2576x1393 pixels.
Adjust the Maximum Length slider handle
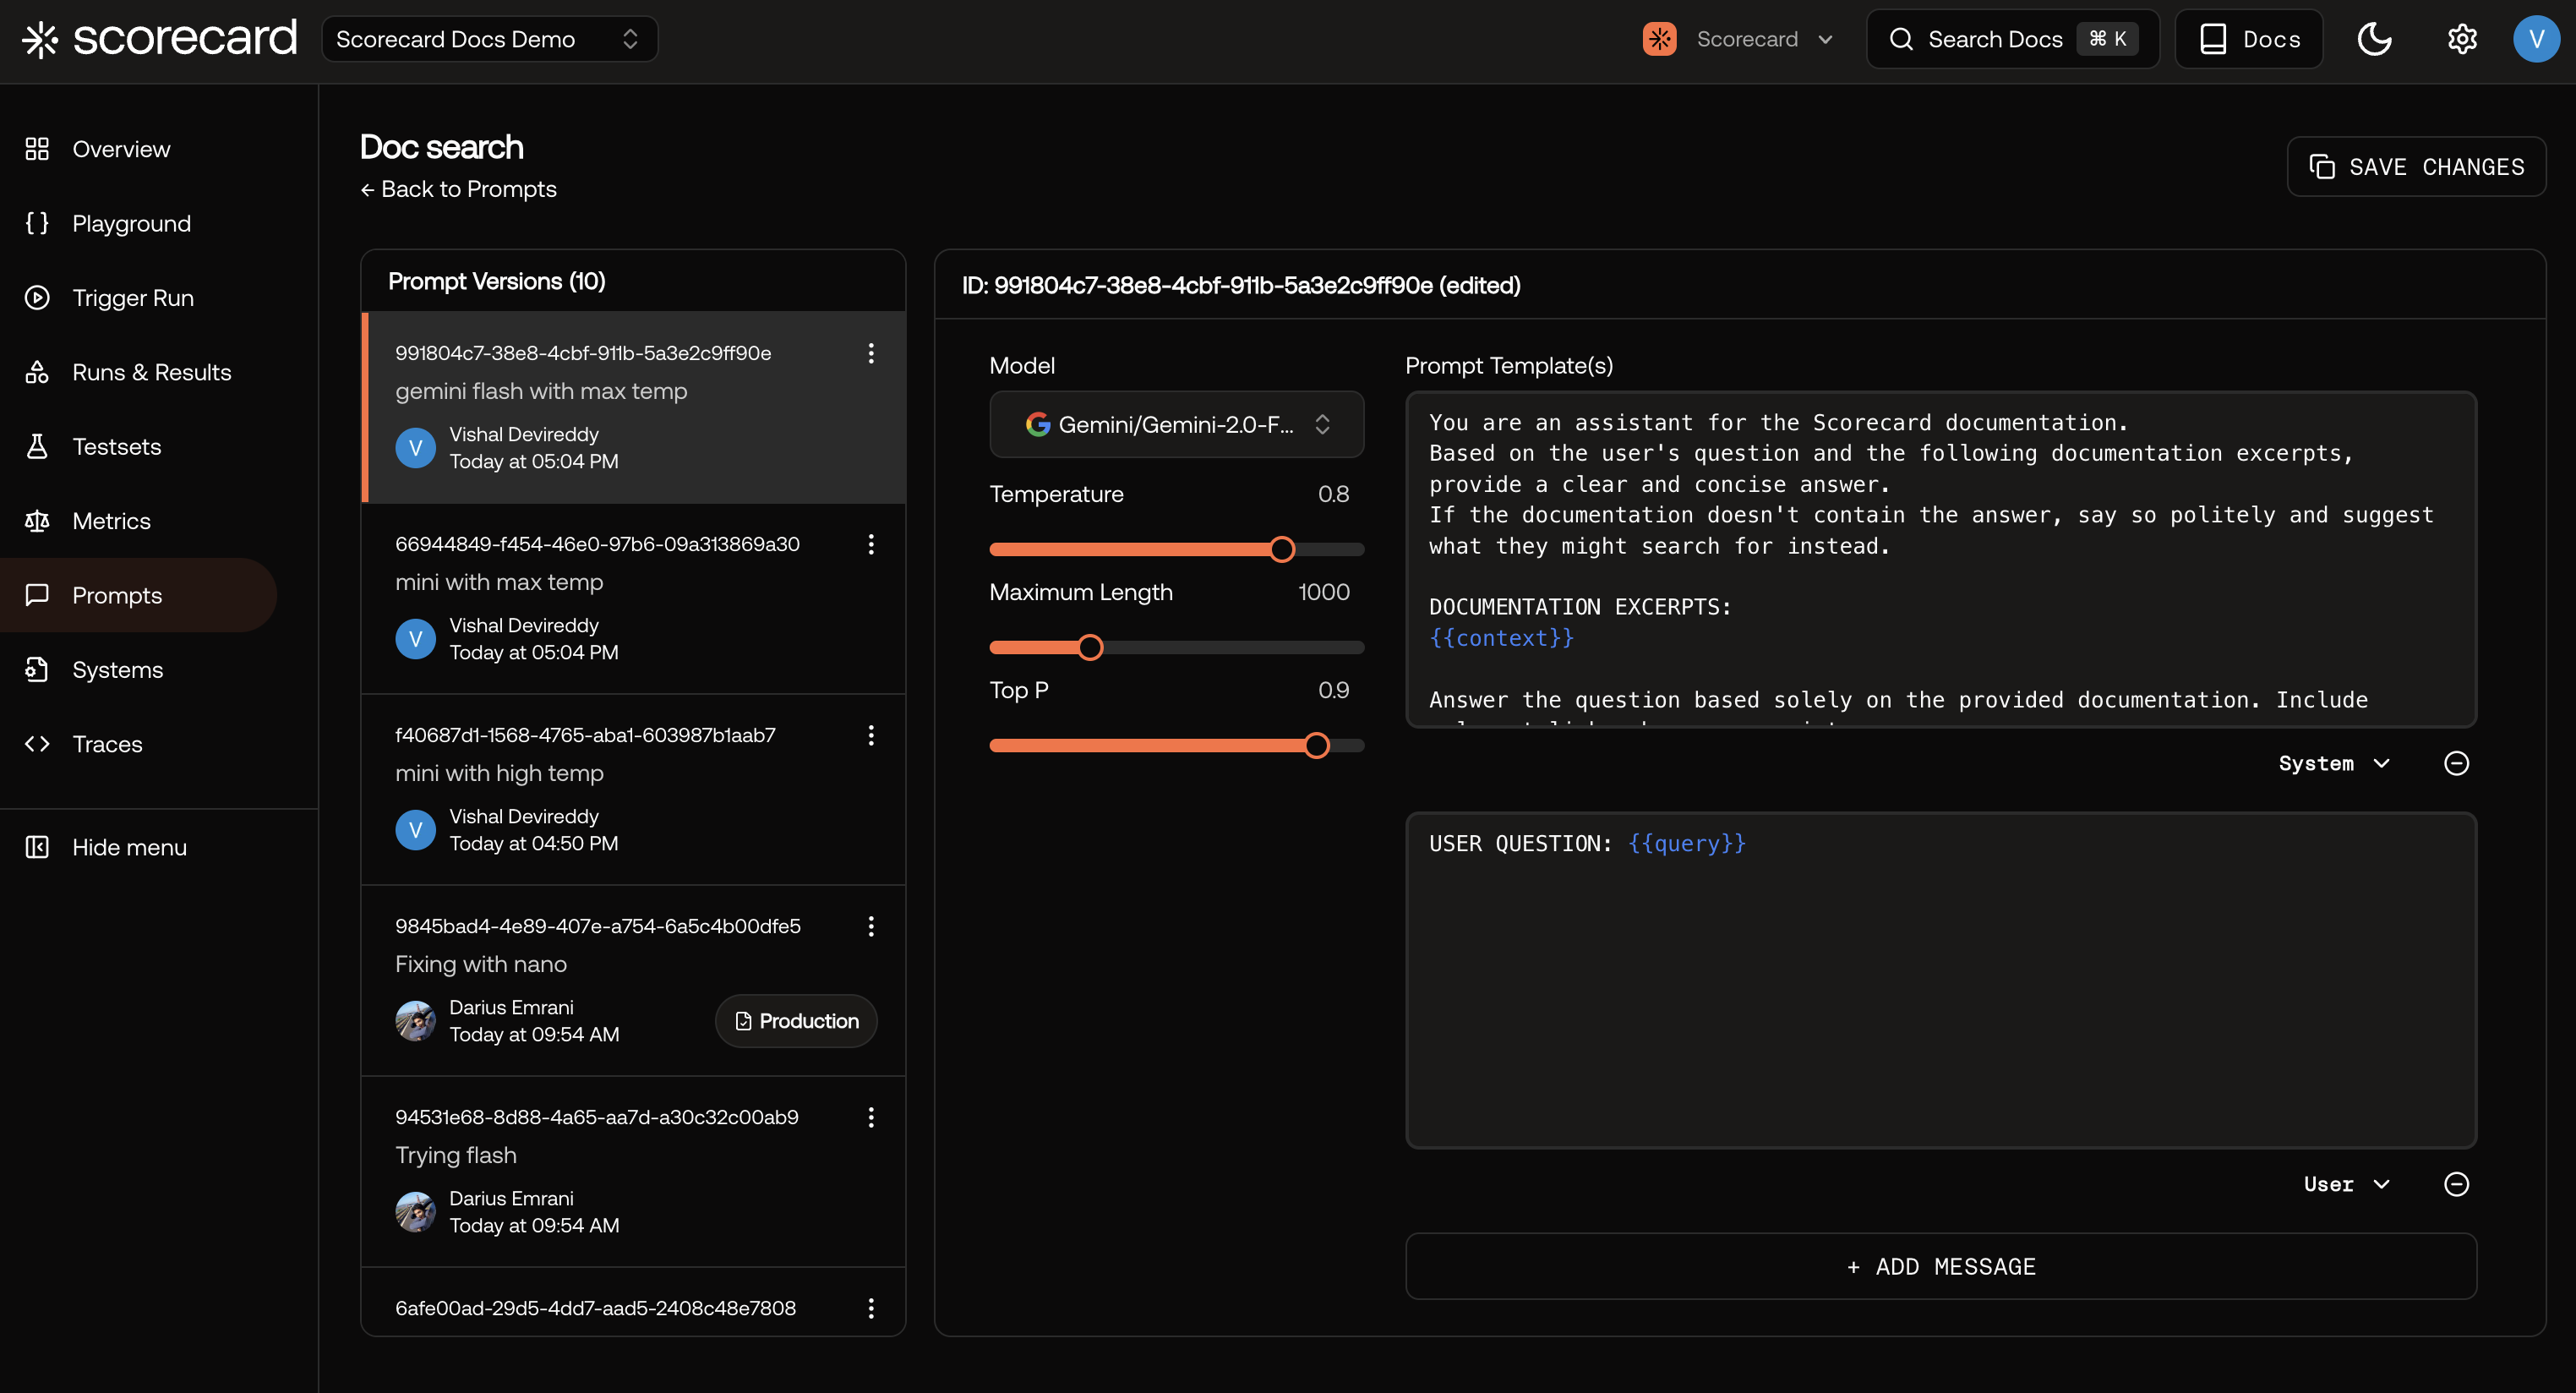coord(1090,647)
